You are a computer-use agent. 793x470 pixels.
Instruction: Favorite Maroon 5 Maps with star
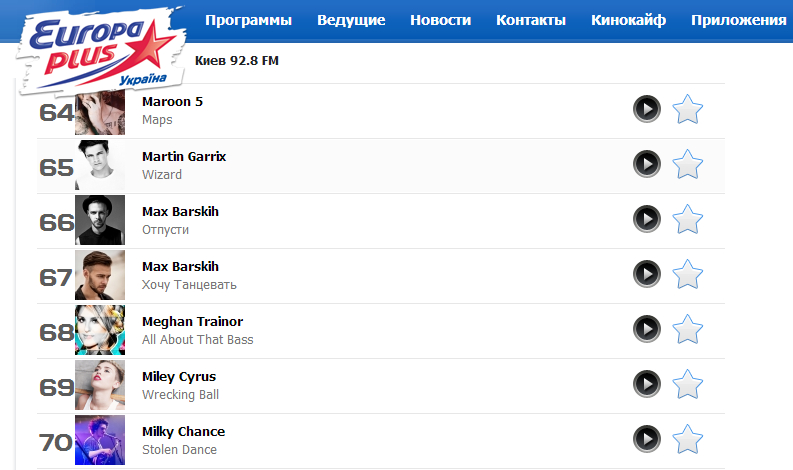(688, 109)
